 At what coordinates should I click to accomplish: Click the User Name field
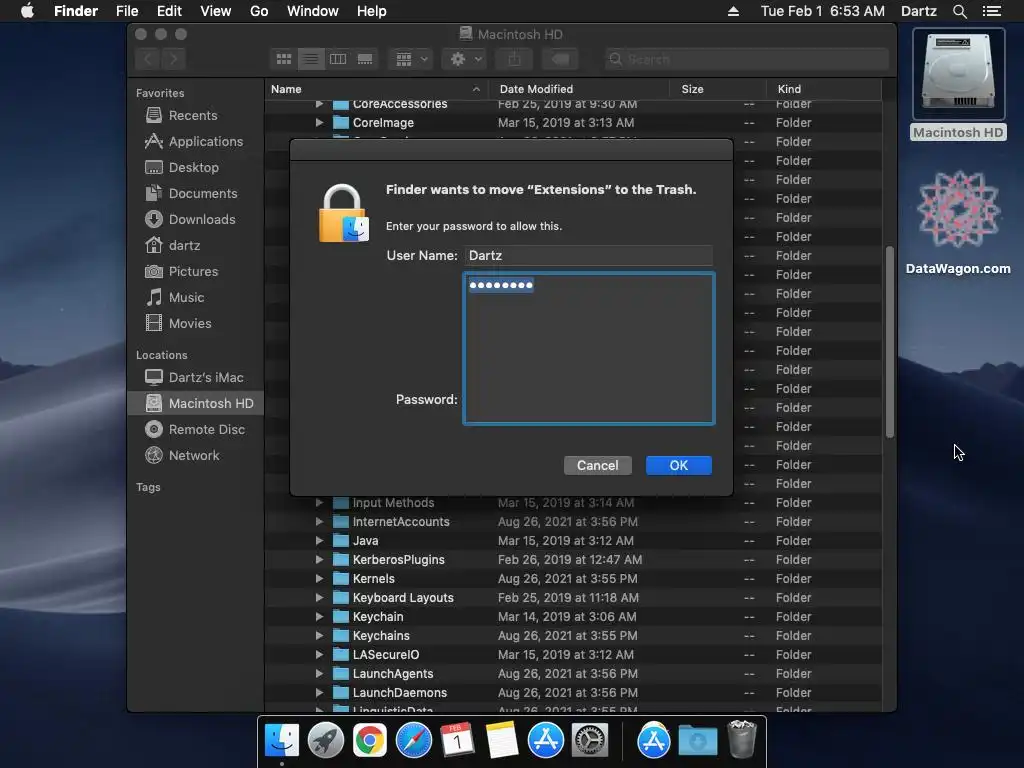pyautogui.click(x=588, y=255)
